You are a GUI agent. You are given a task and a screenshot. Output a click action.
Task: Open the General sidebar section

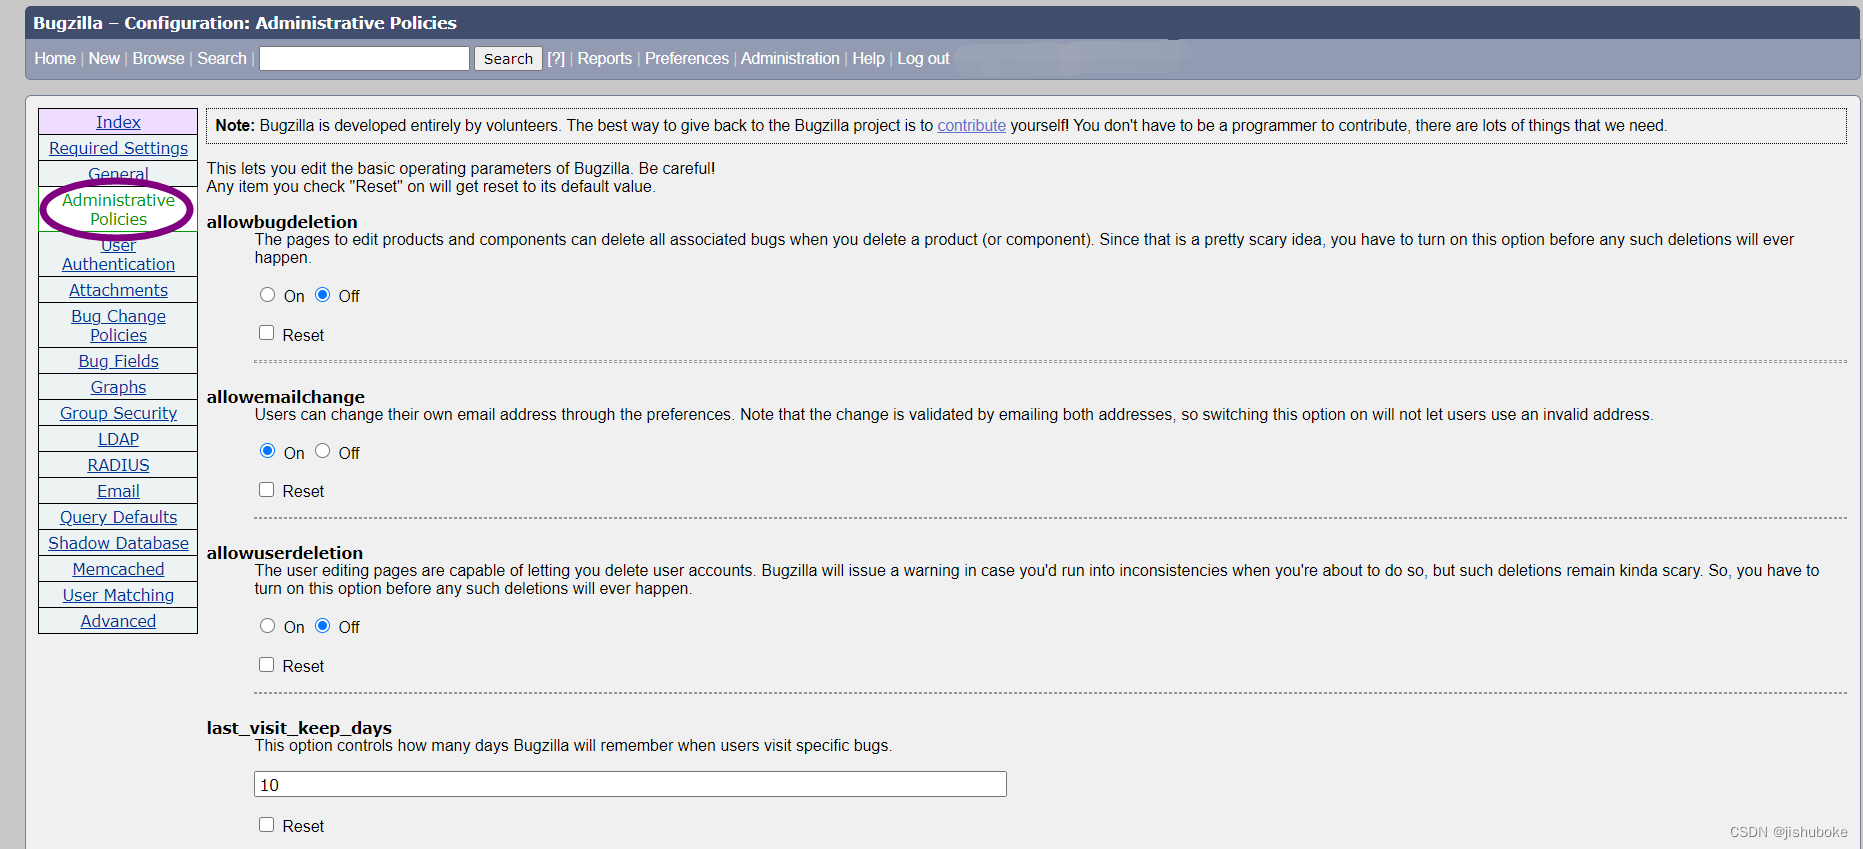click(118, 174)
